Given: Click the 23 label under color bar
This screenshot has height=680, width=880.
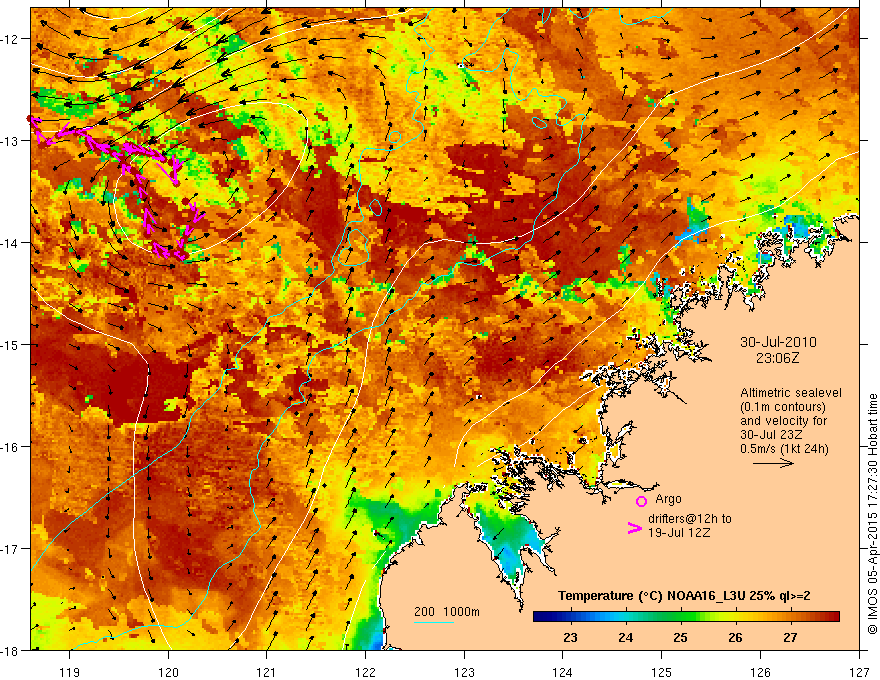Looking at the screenshot, I should coord(571,637).
